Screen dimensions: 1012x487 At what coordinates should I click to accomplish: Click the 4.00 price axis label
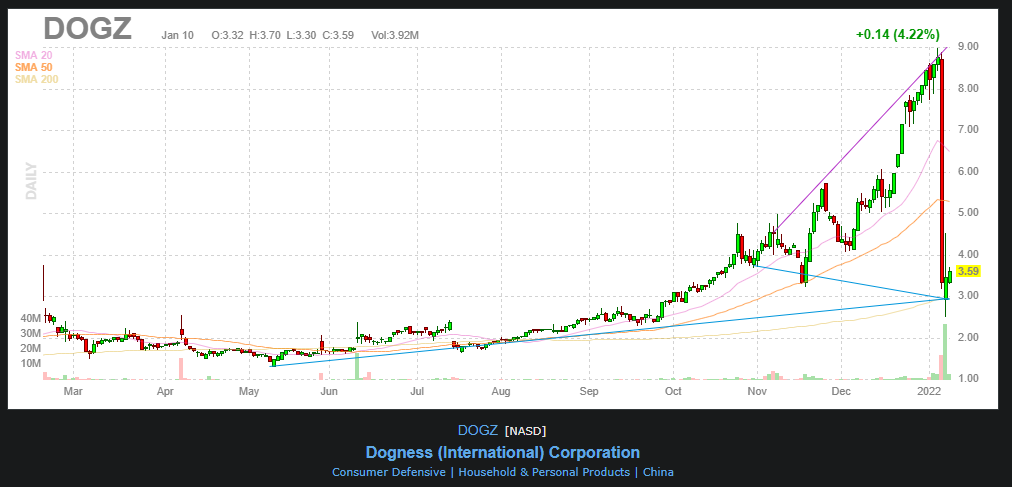pyautogui.click(x=968, y=255)
